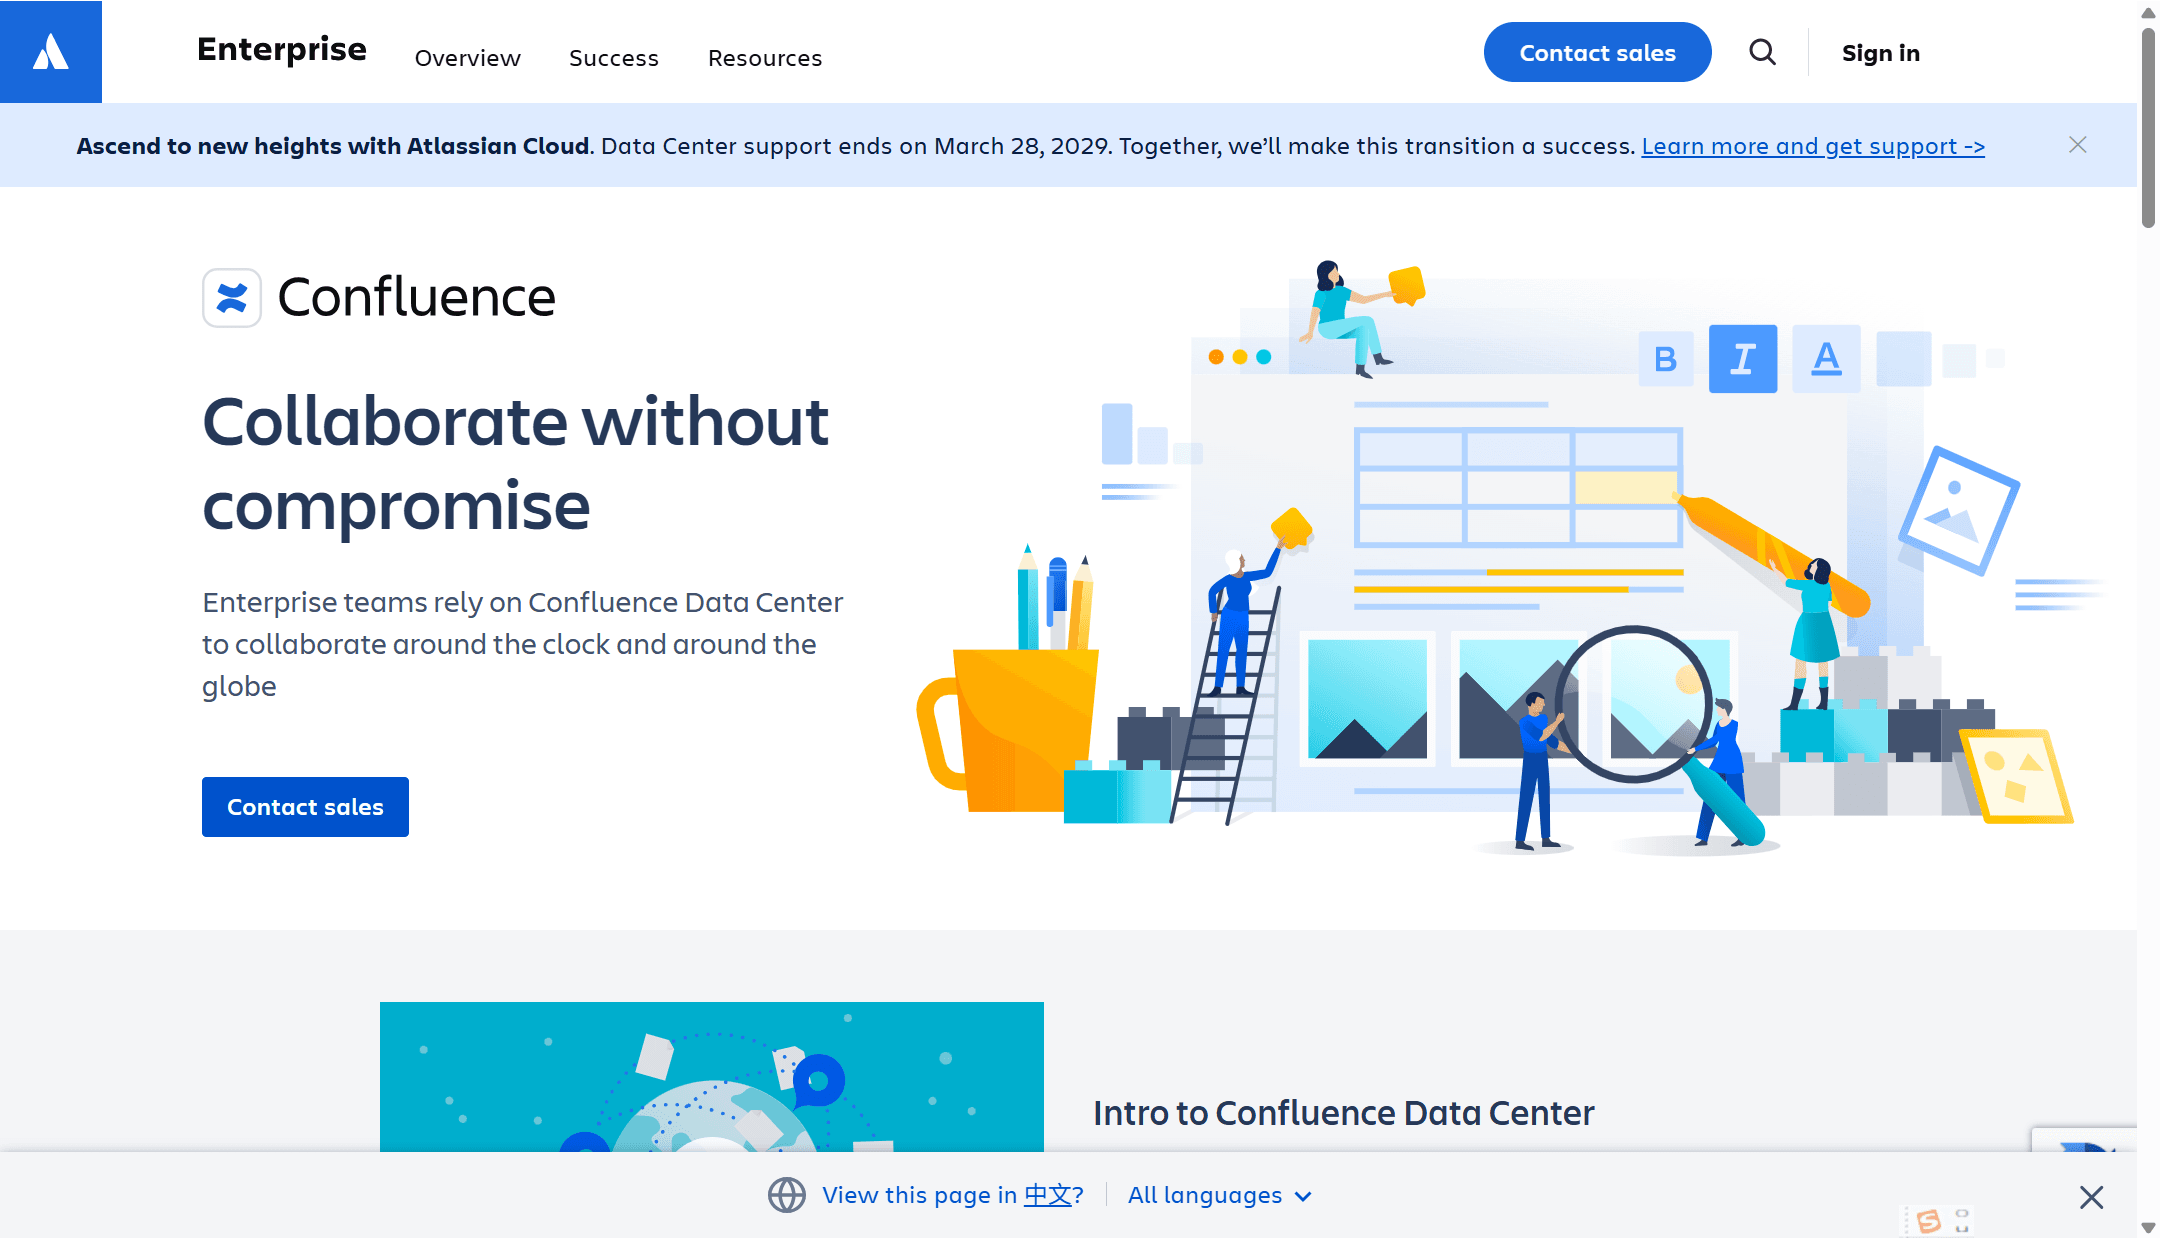The image size is (2160, 1238).
Task: Open the Success menu item
Action: click(614, 58)
